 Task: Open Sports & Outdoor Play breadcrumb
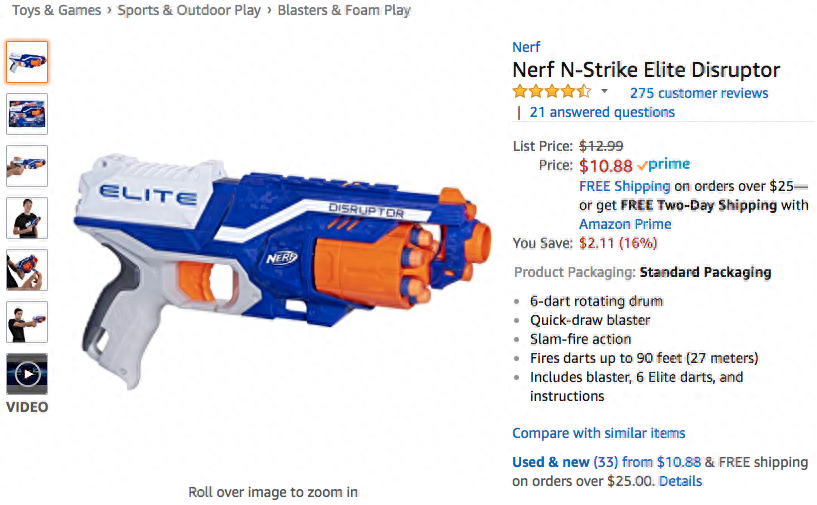pyautogui.click(x=189, y=10)
